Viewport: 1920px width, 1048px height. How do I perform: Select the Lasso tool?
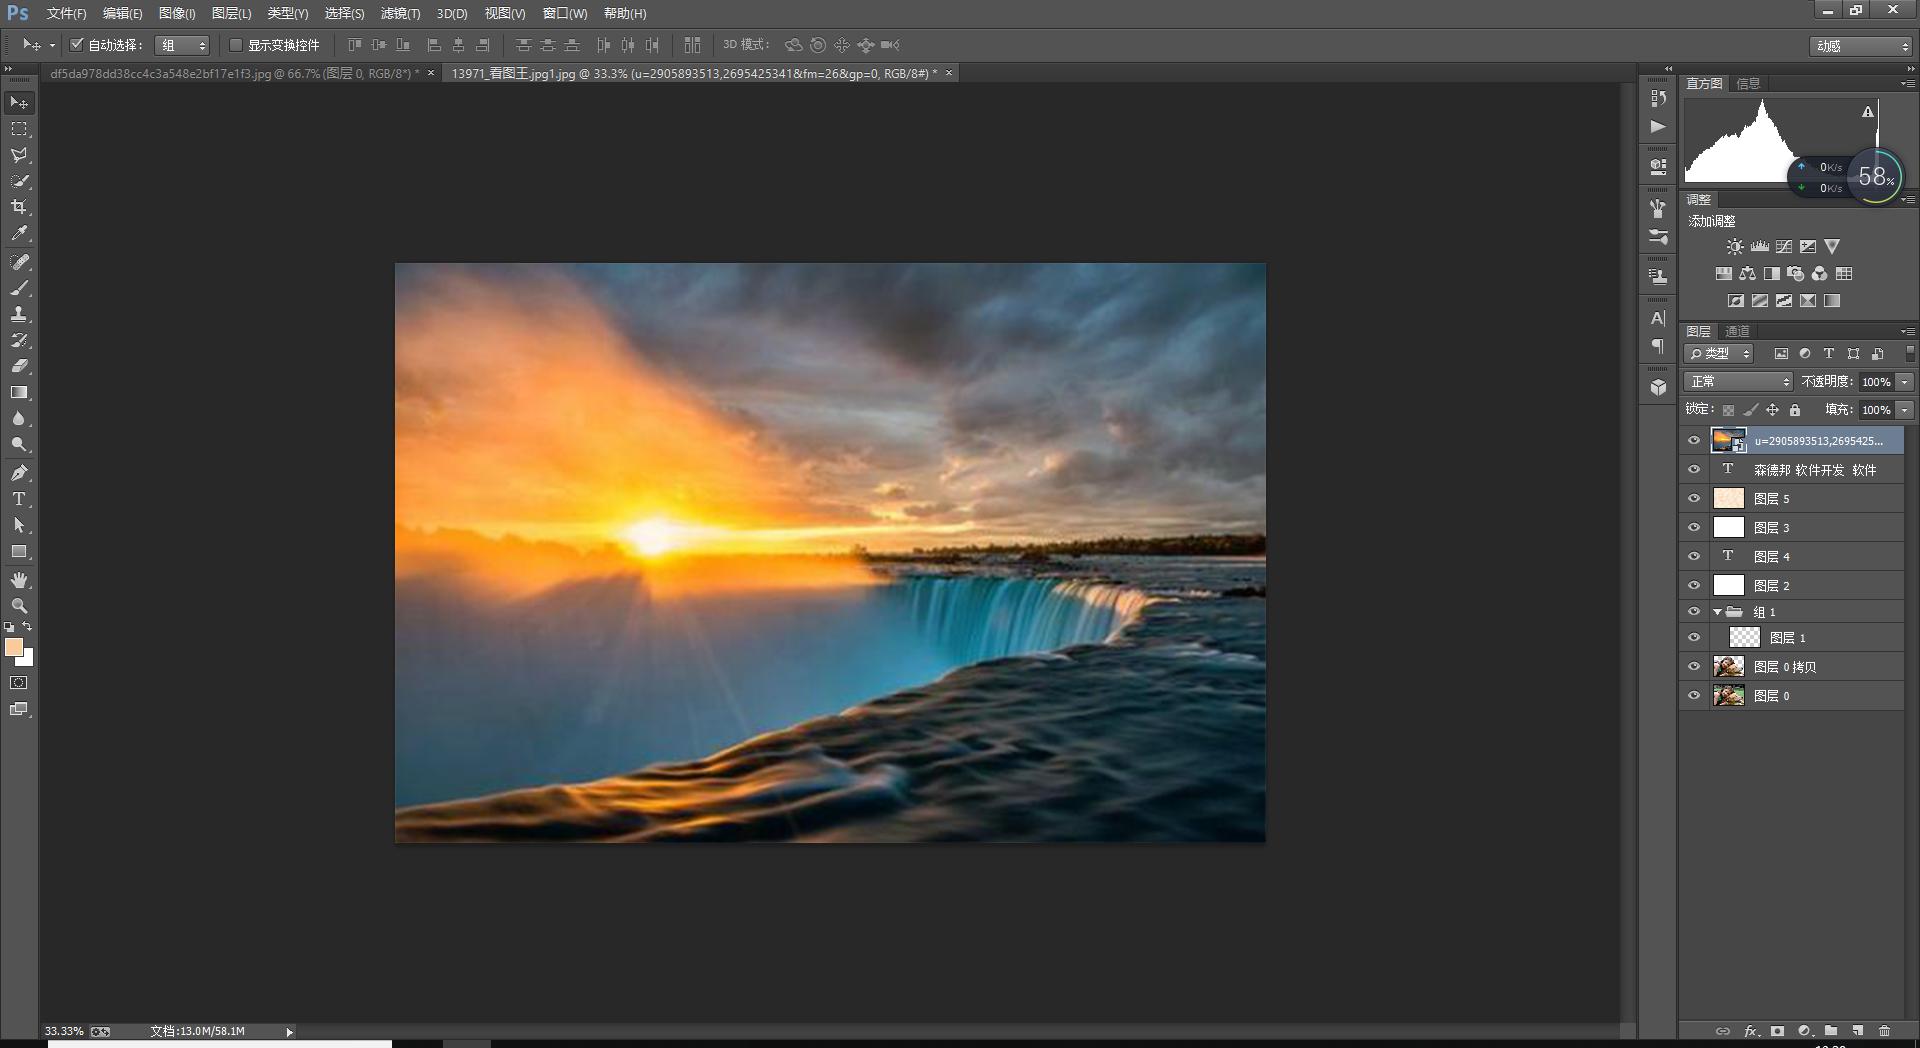(x=19, y=155)
